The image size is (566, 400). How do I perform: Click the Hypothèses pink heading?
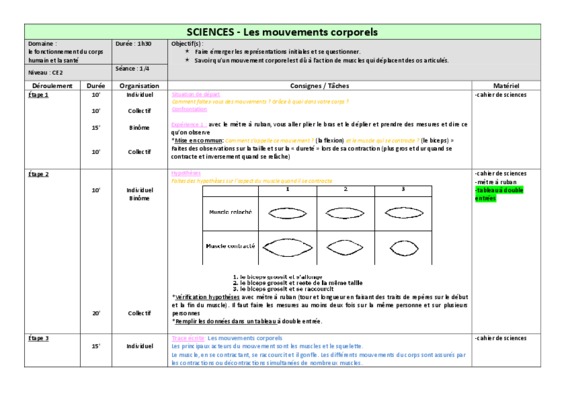pyautogui.click(x=186, y=173)
